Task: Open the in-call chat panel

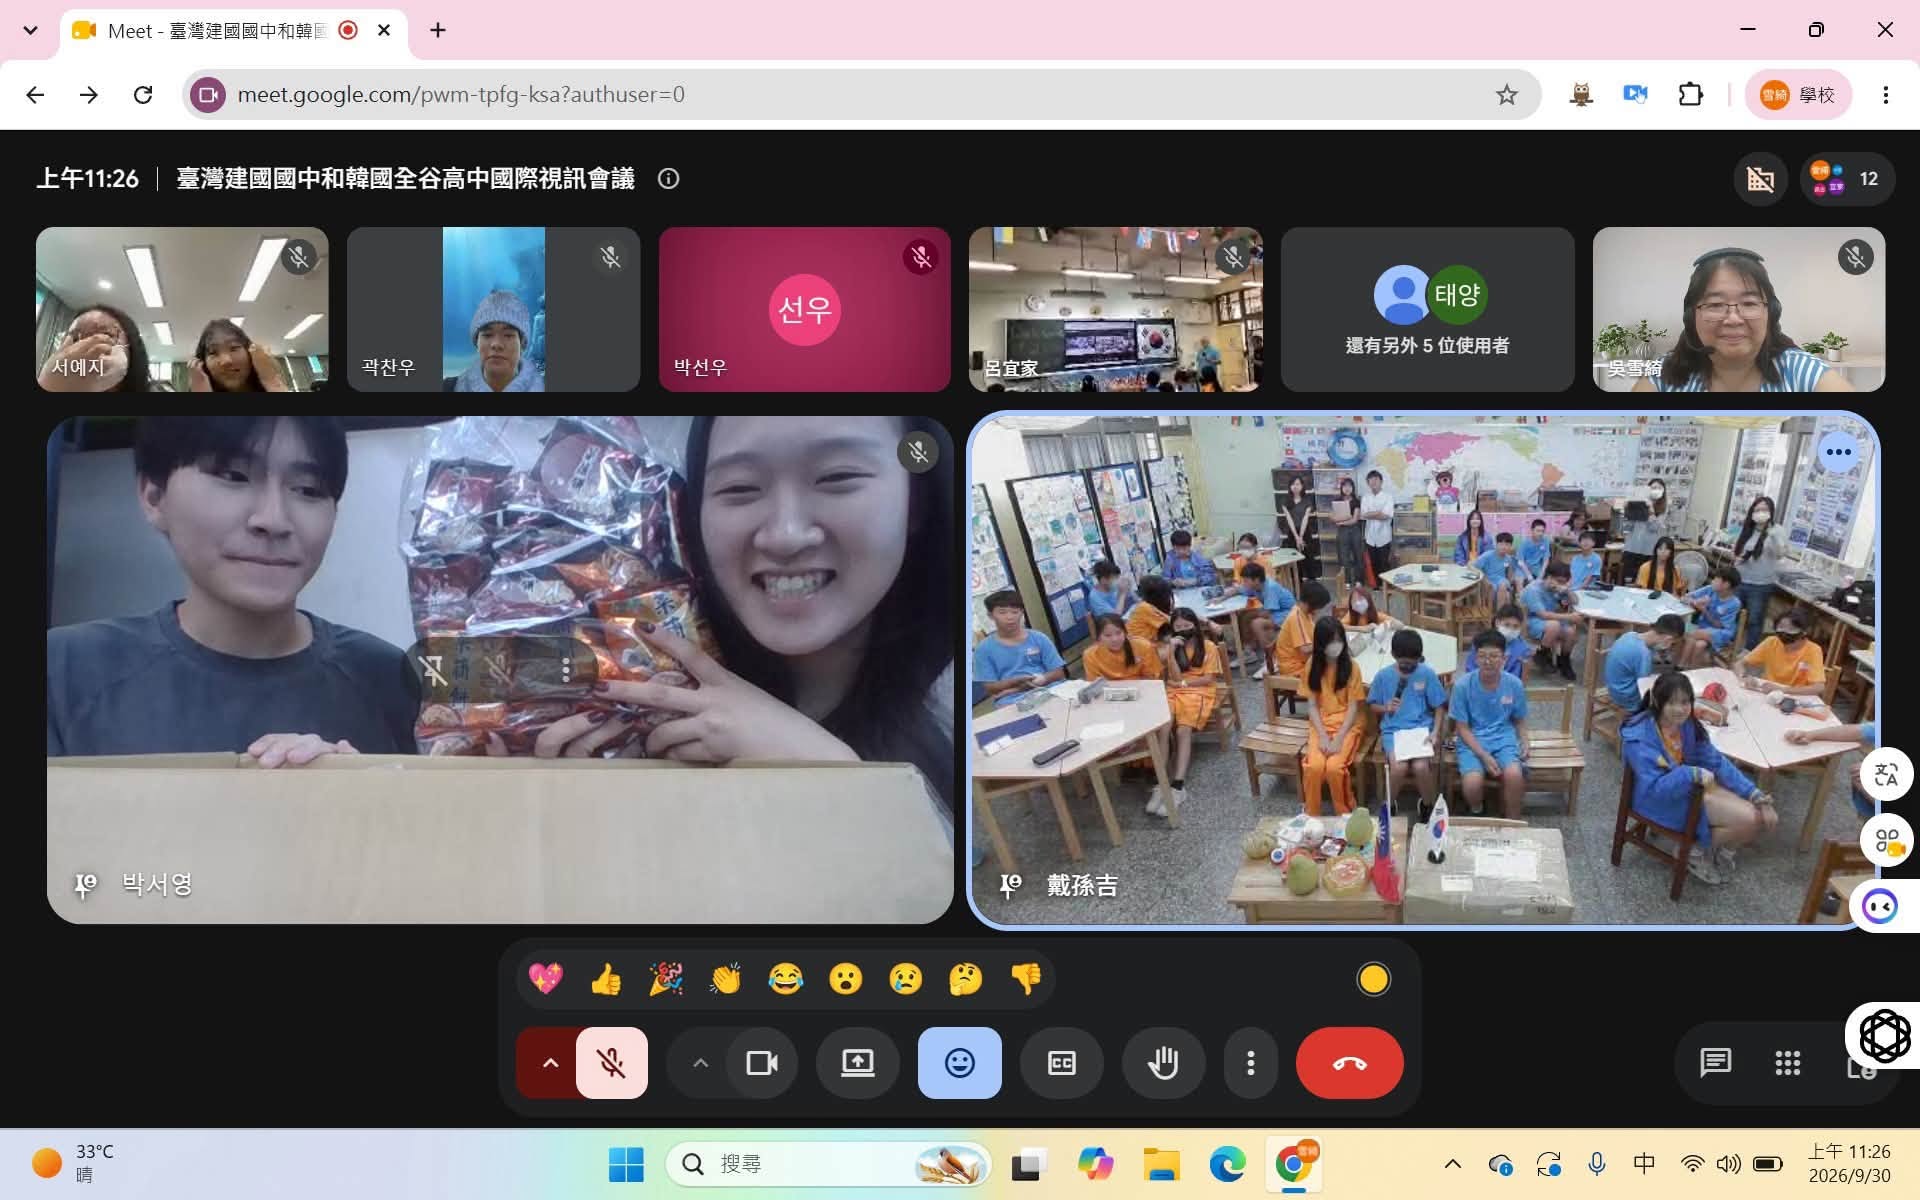Action: (1716, 1063)
